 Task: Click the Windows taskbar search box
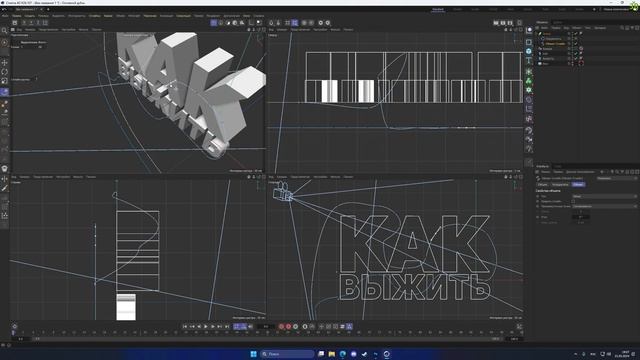pyautogui.click(x=287, y=354)
